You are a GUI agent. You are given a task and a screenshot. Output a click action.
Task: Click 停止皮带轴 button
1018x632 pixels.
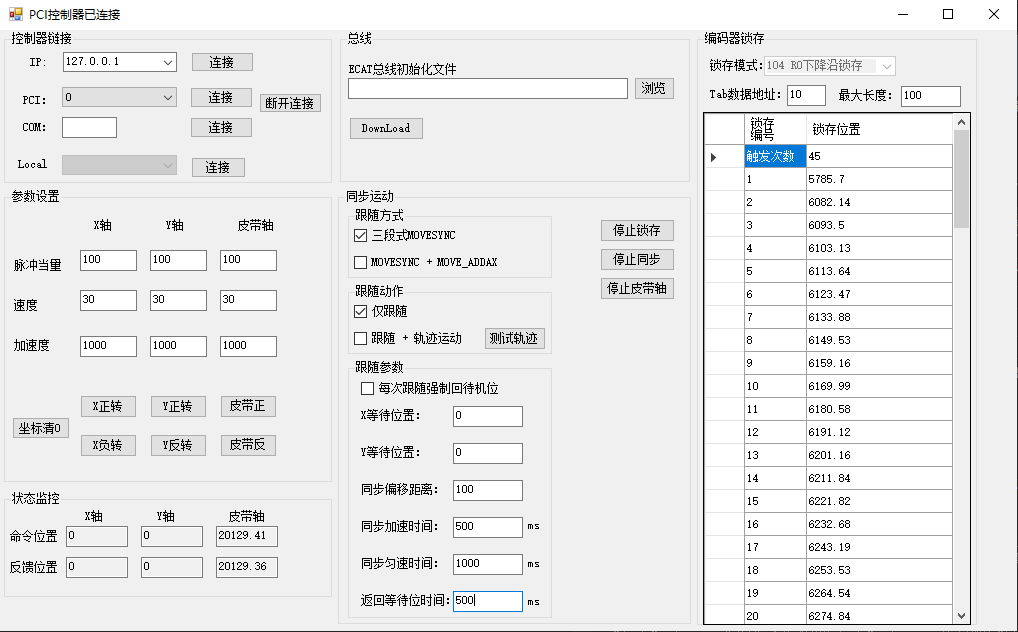point(637,288)
